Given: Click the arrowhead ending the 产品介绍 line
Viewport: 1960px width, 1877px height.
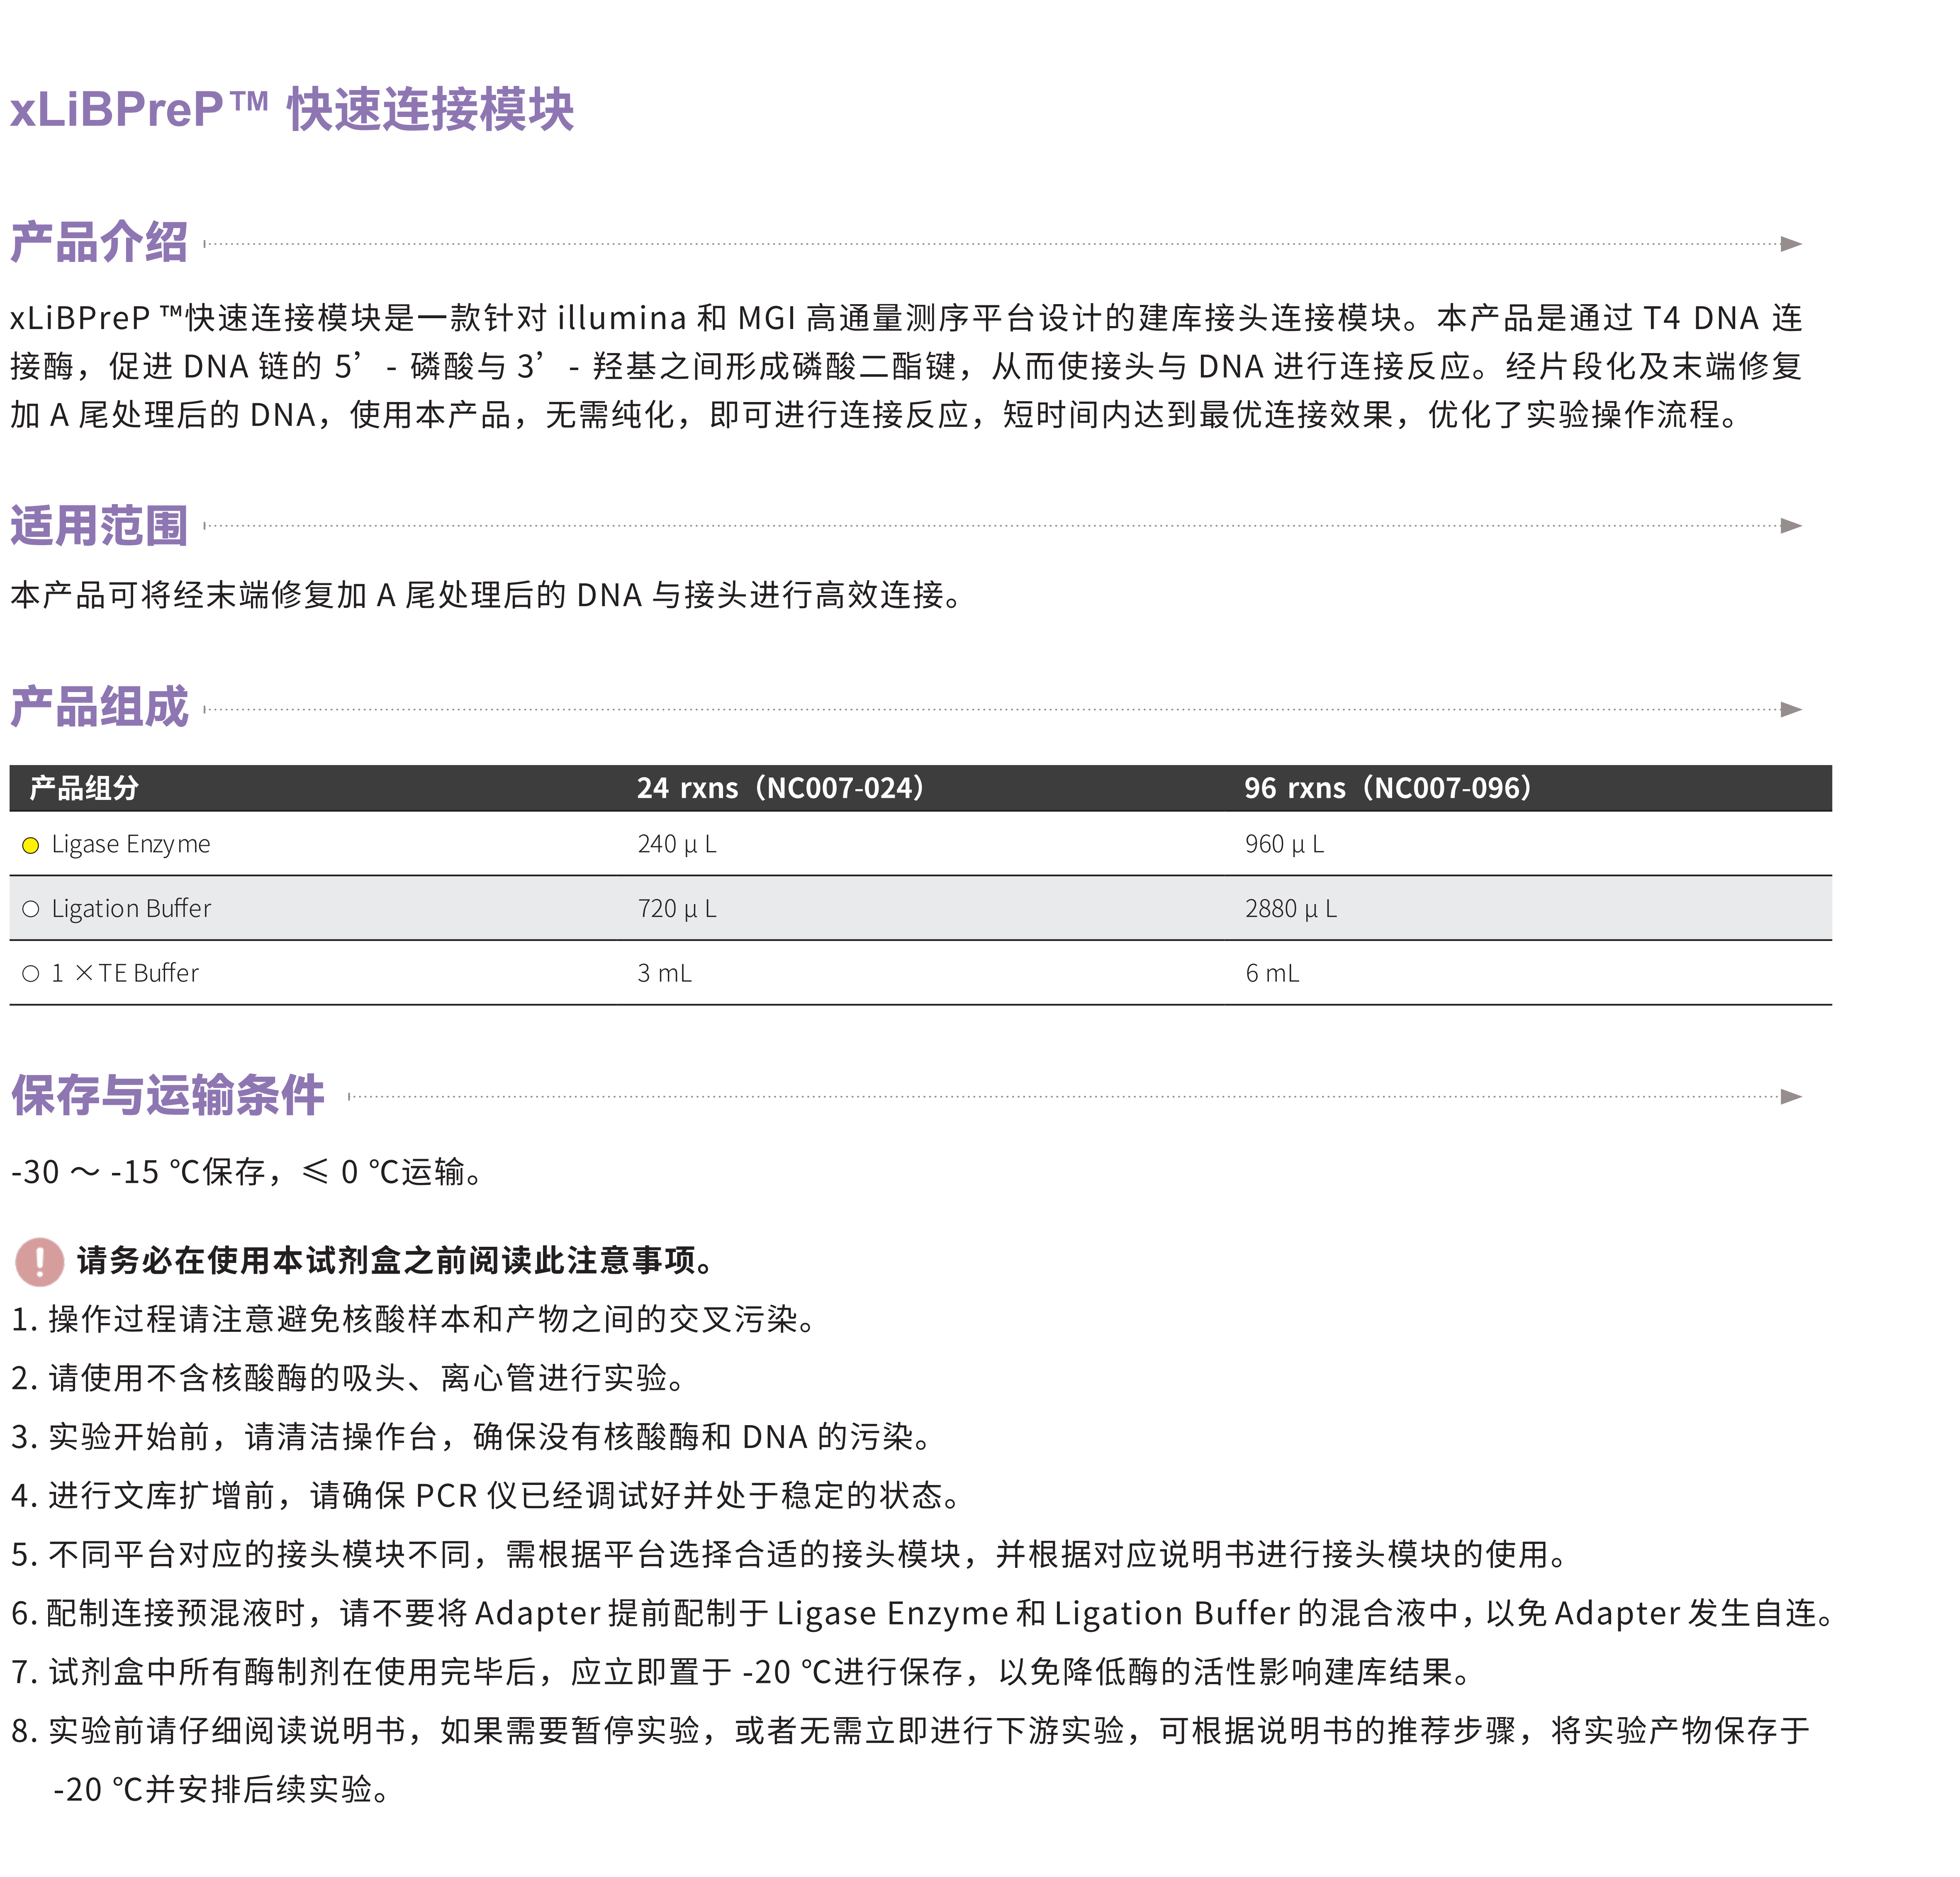Looking at the screenshot, I should click(x=1791, y=244).
